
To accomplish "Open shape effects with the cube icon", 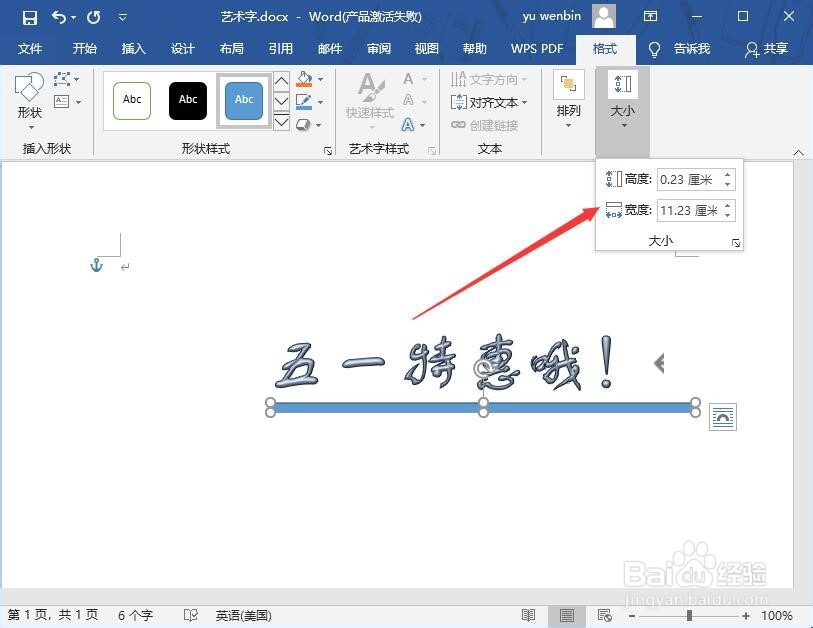I will (303, 125).
